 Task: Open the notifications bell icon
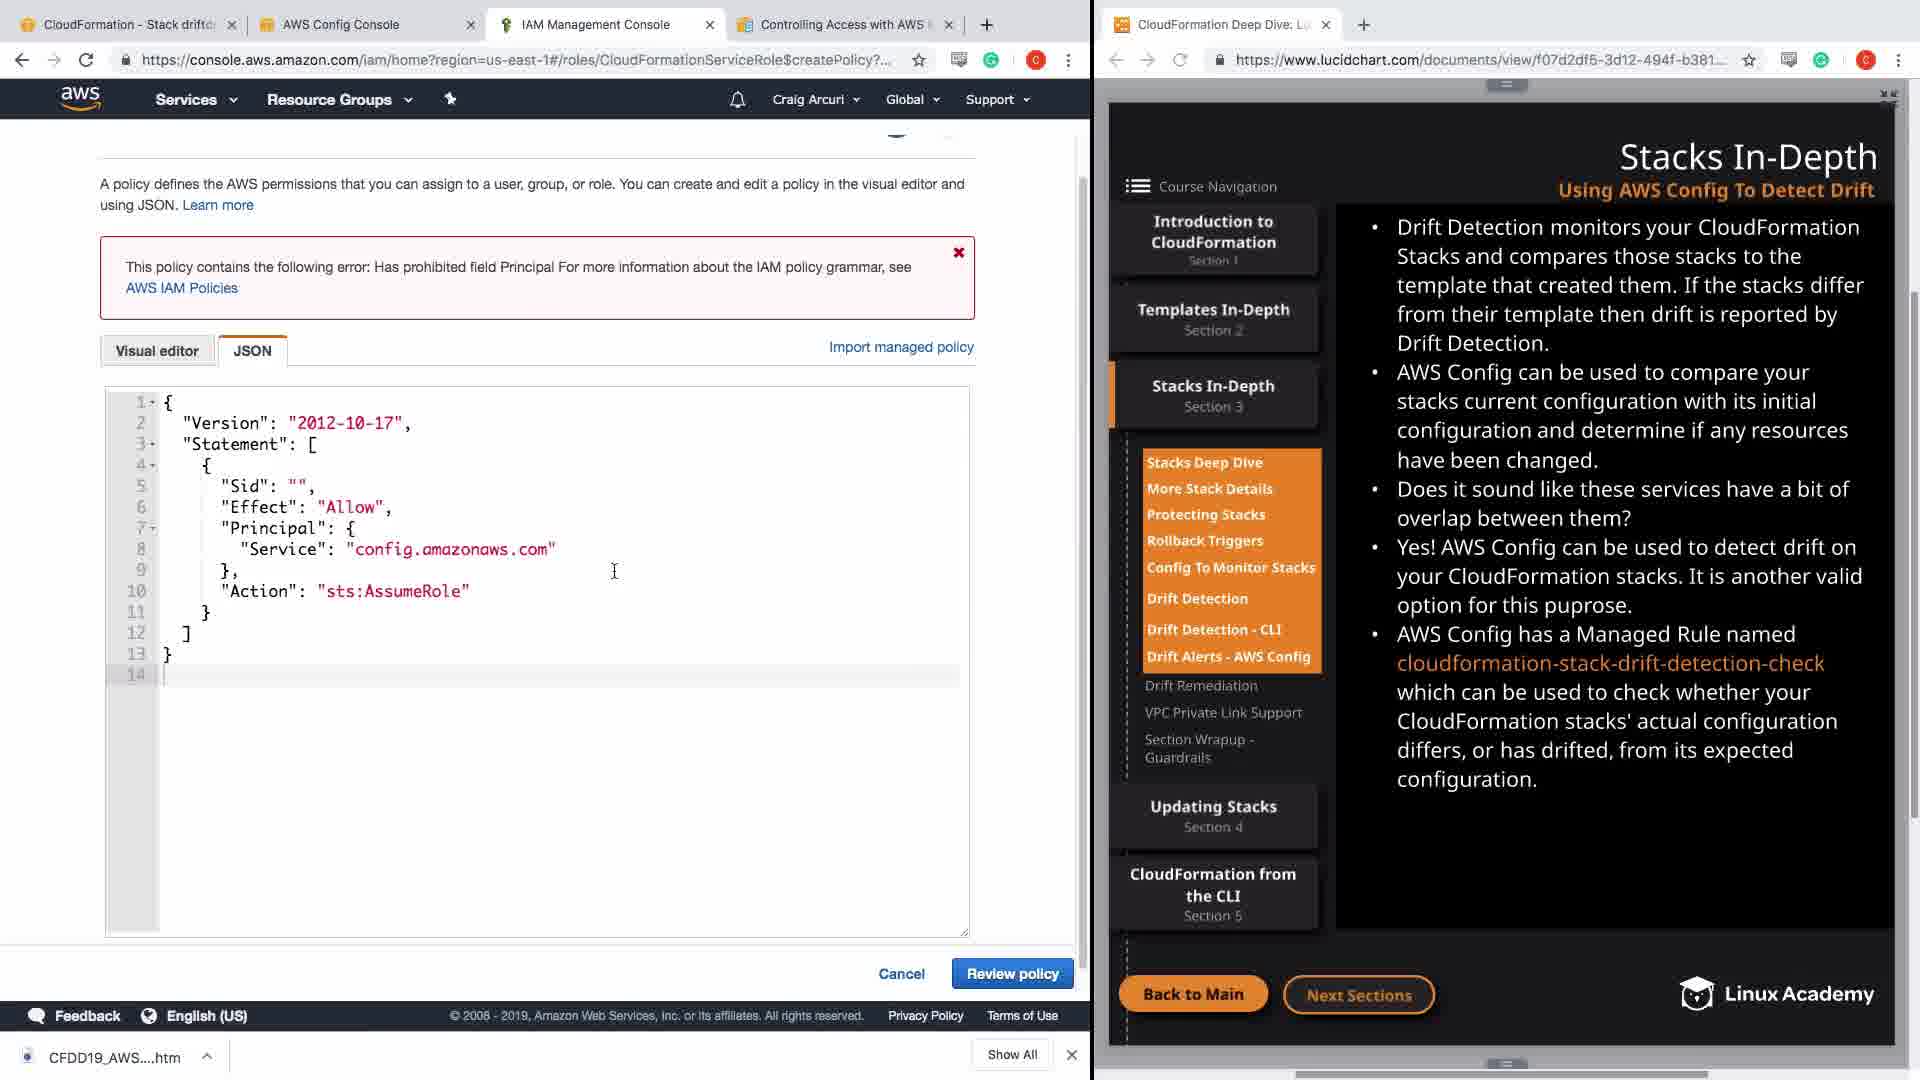[737, 100]
